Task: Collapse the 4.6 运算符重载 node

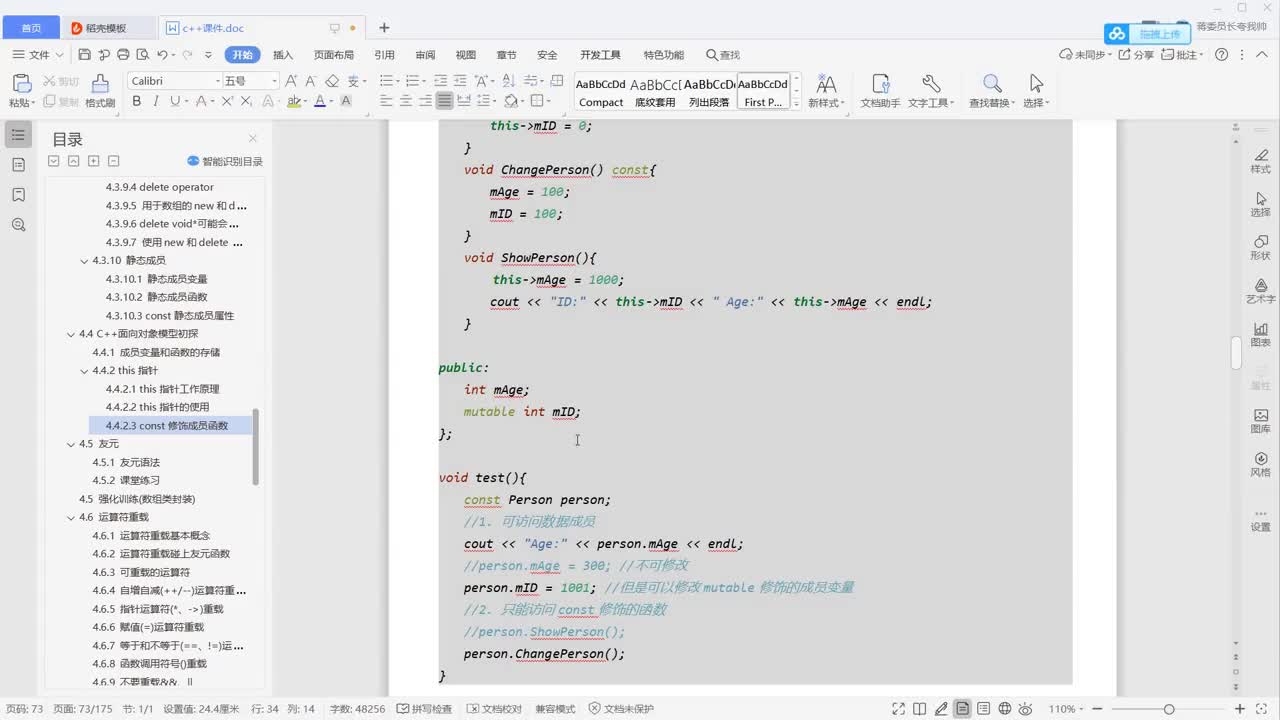Action: pos(70,517)
